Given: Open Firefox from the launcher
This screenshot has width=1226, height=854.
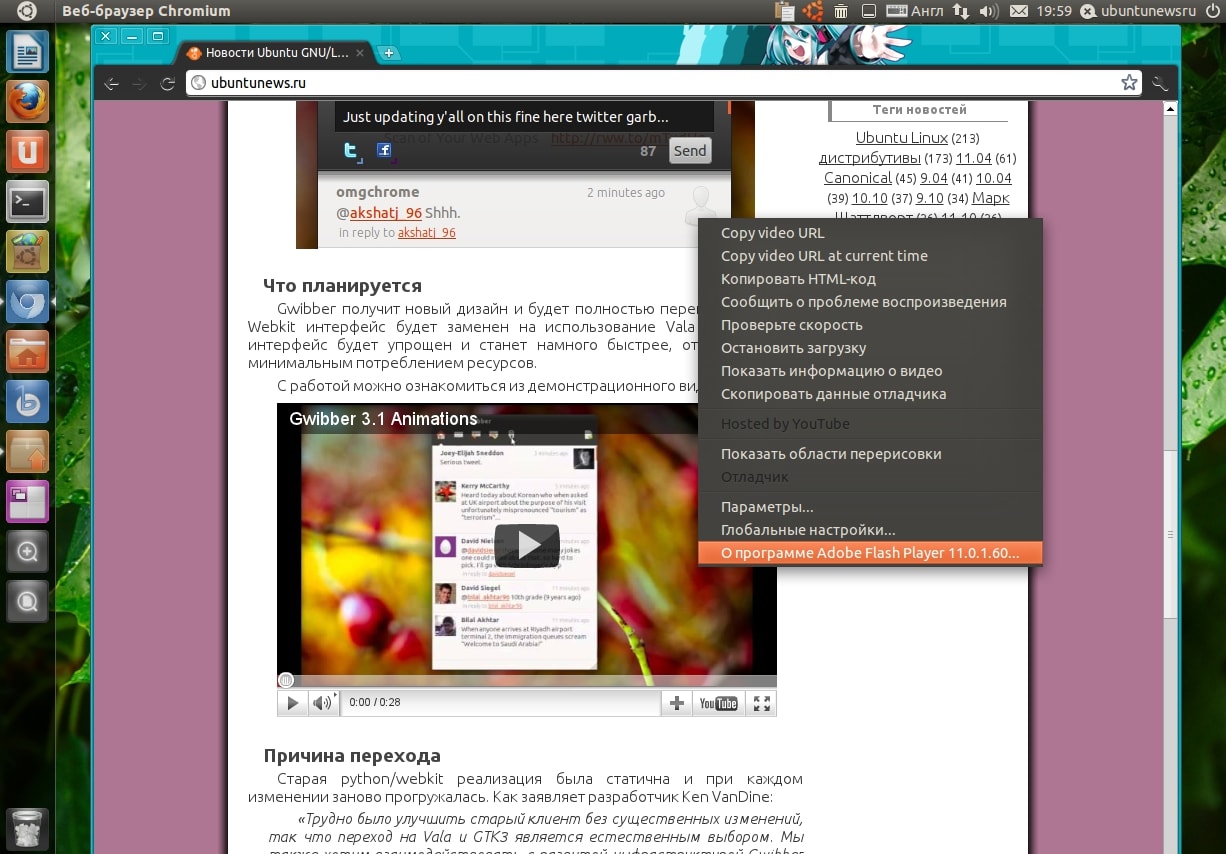Looking at the screenshot, I should pos(27,102).
